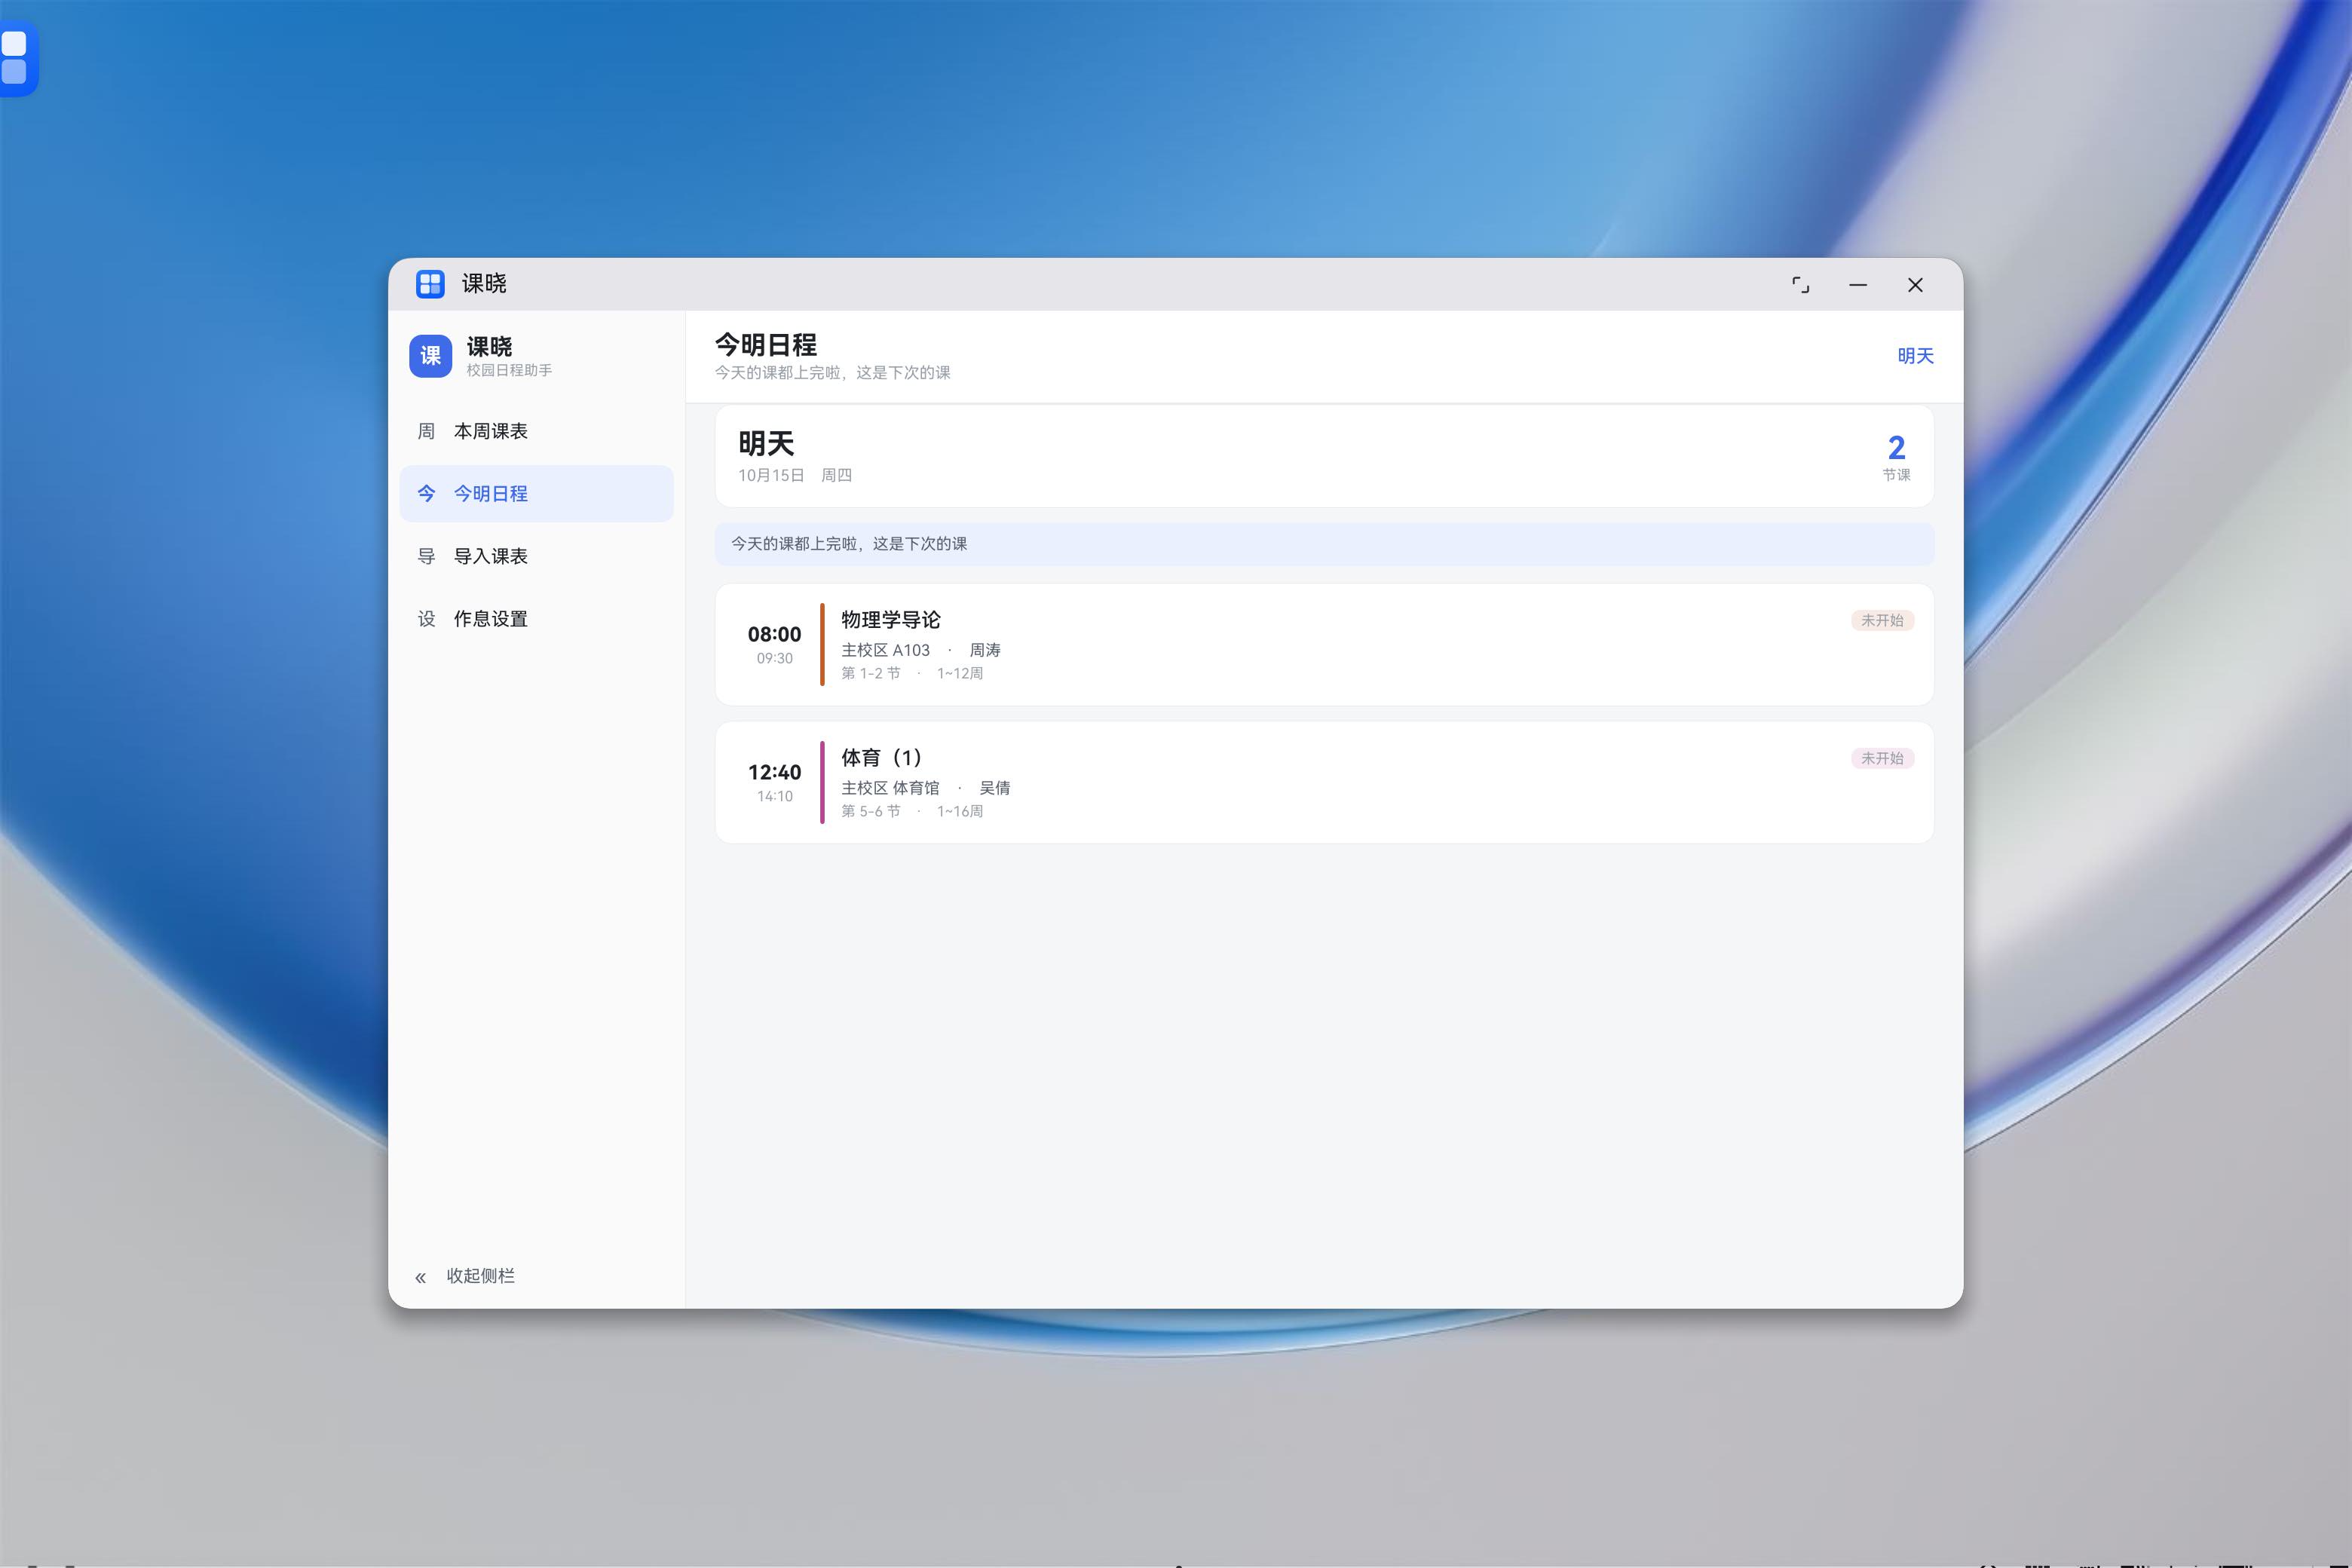2352x1568 pixels.
Task: Click the 12:40 start time
Action: click(774, 772)
